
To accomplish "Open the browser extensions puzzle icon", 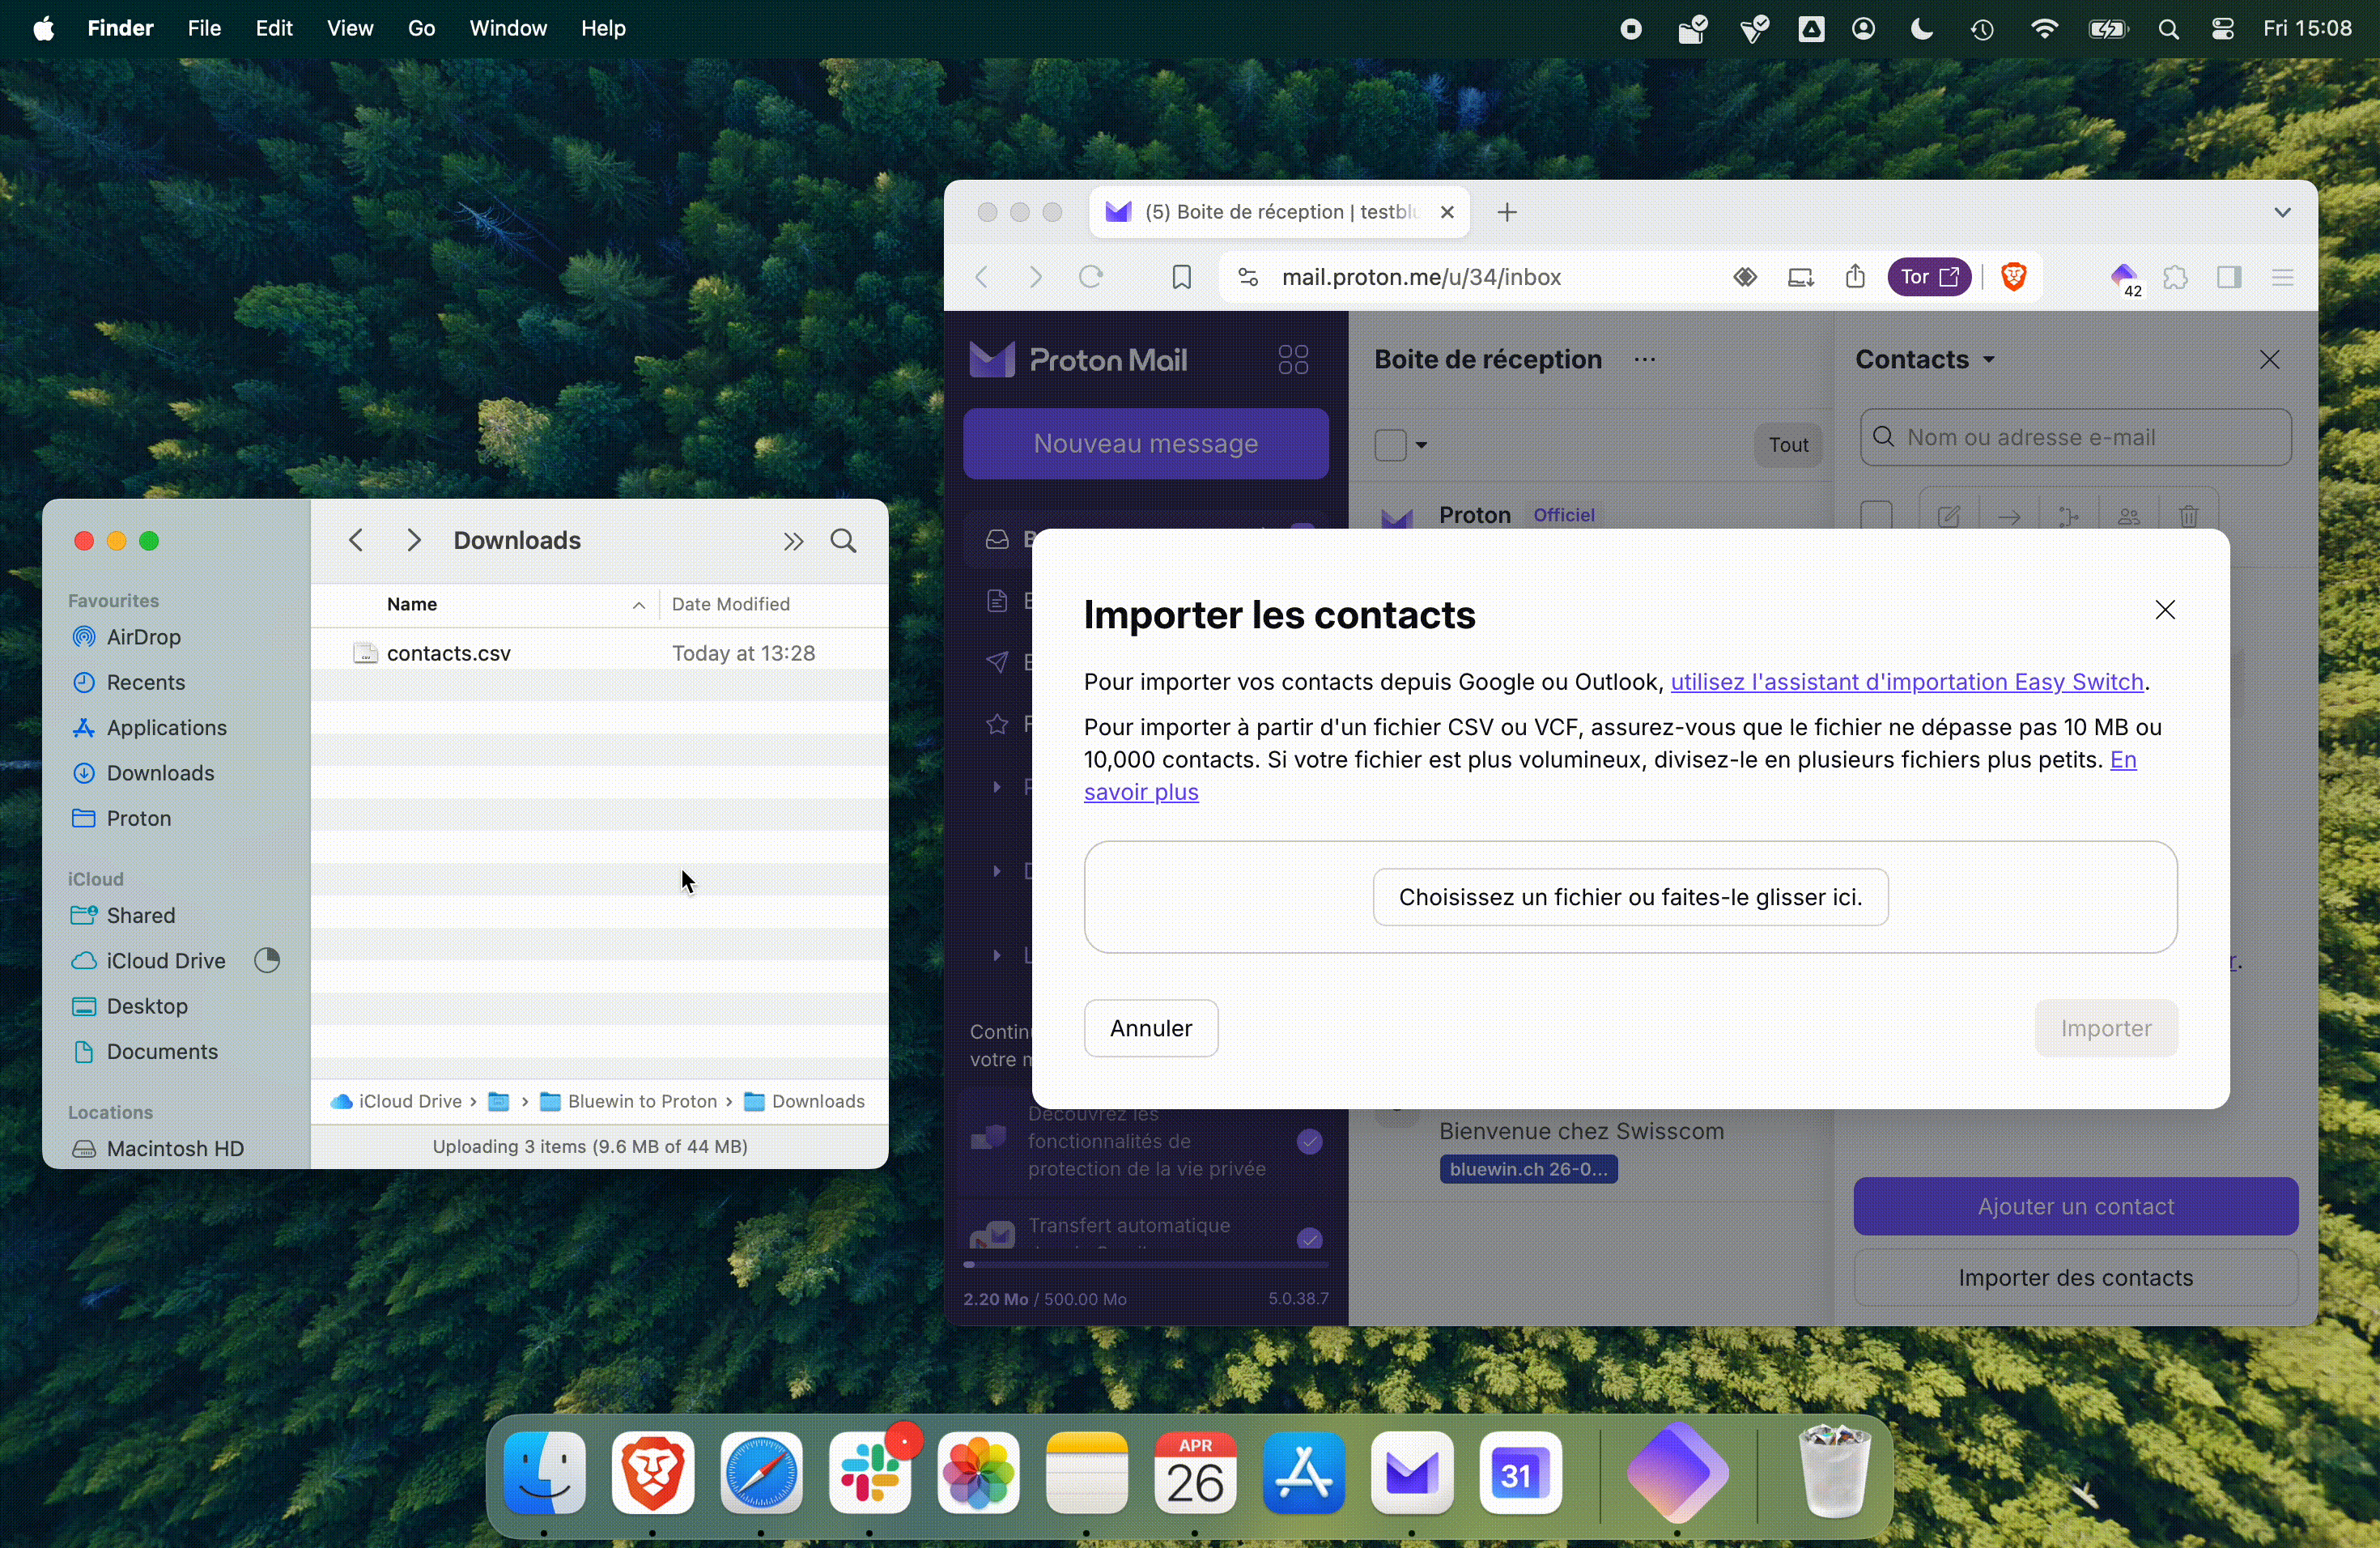I will 2176,277.
